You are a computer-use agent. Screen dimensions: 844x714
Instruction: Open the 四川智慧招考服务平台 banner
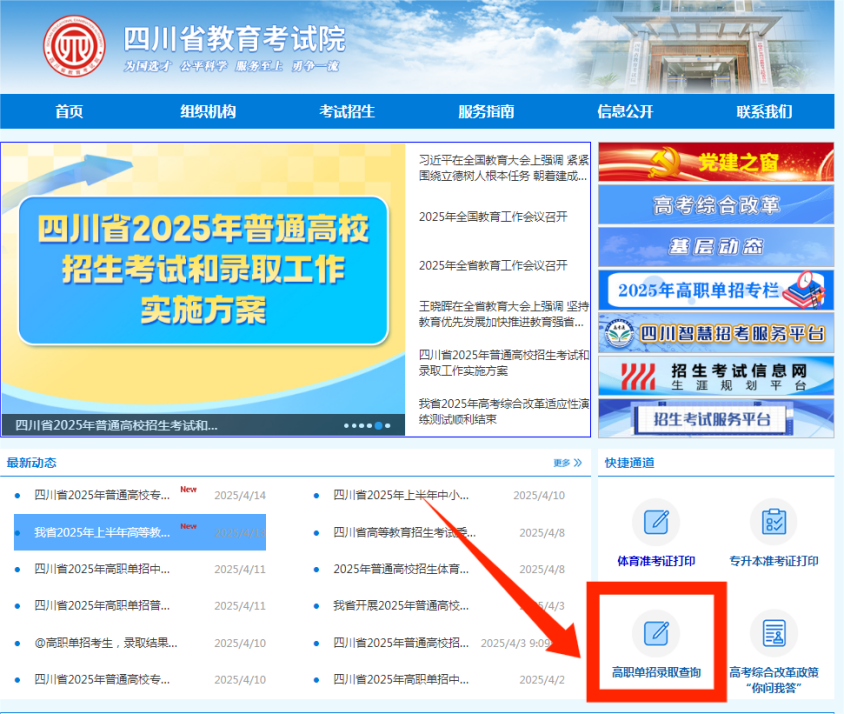715,333
